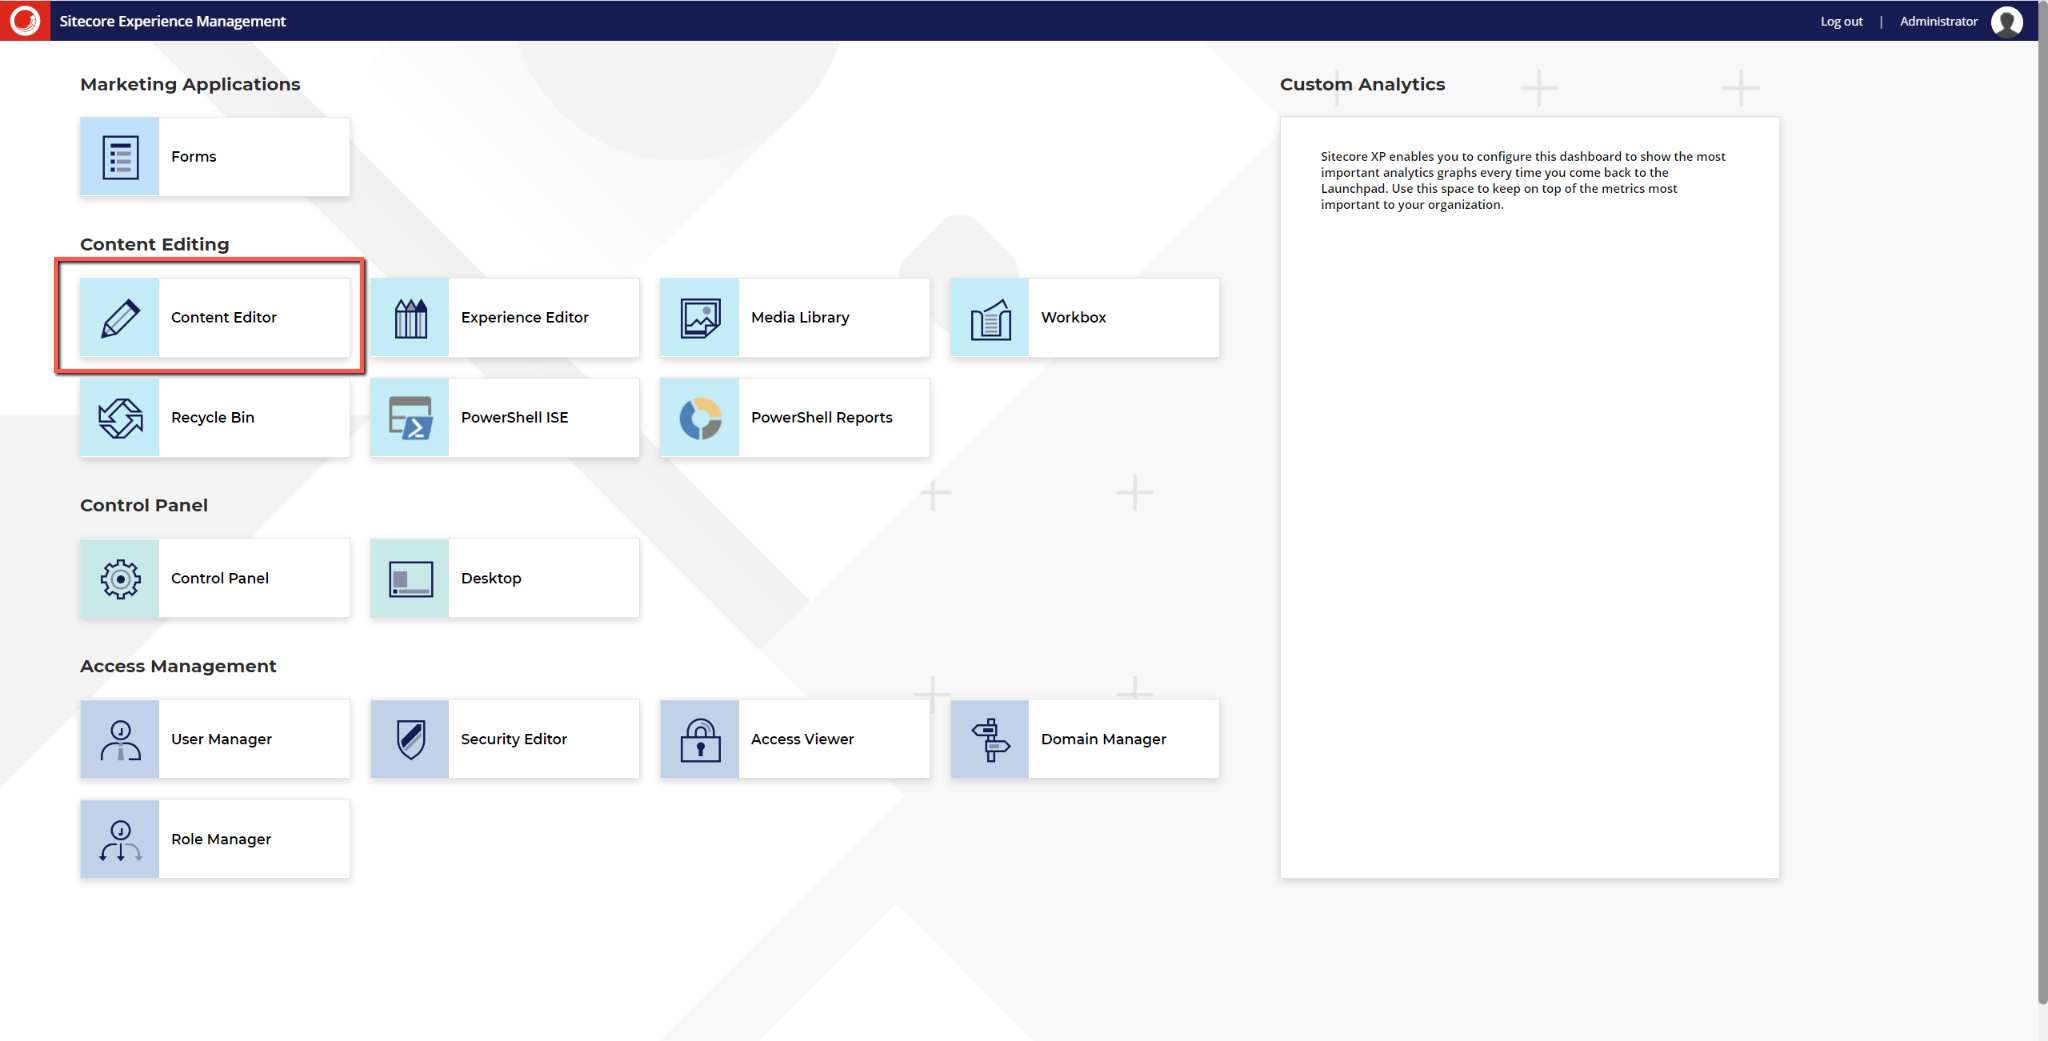Click the Marketing Applications heading
Viewport: 2048px width, 1041px height.
(x=190, y=85)
